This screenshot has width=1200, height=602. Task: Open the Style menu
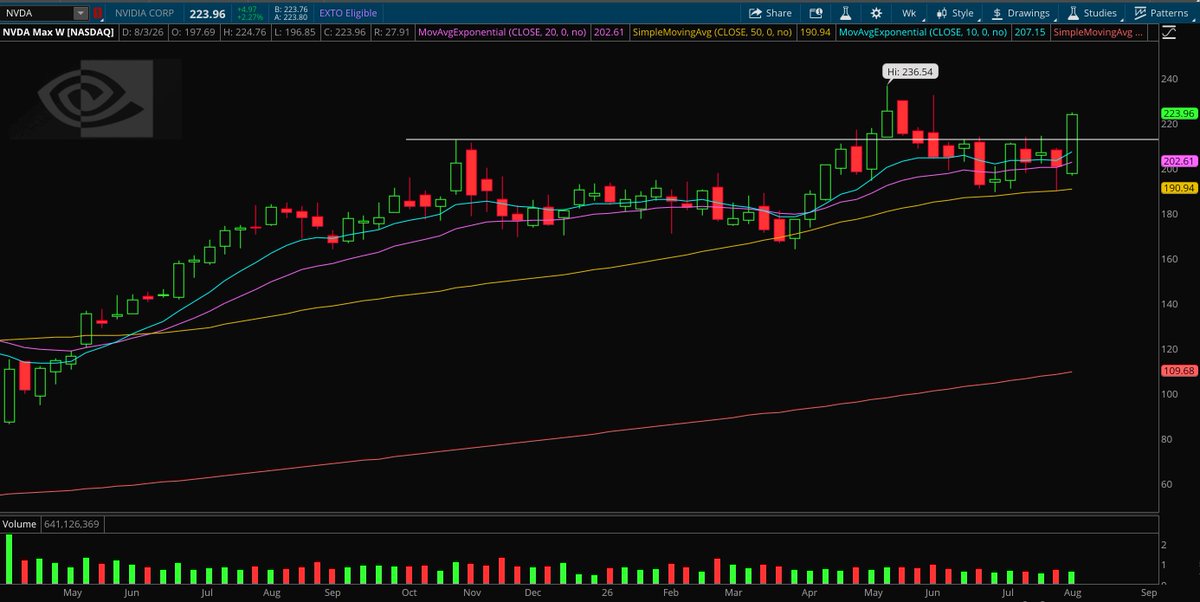point(957,13)
